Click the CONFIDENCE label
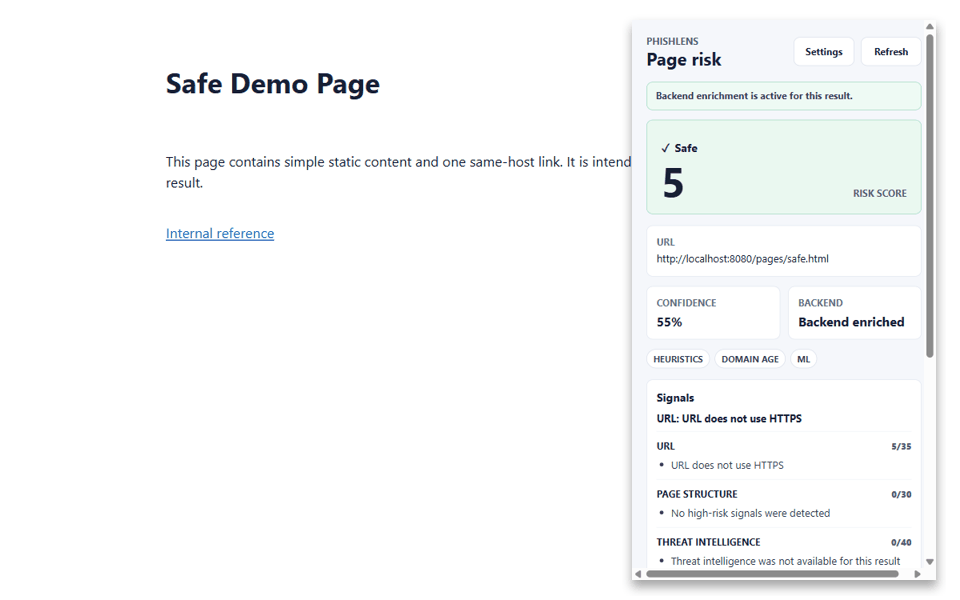The image size is (960, 600). tap(686, 303)
